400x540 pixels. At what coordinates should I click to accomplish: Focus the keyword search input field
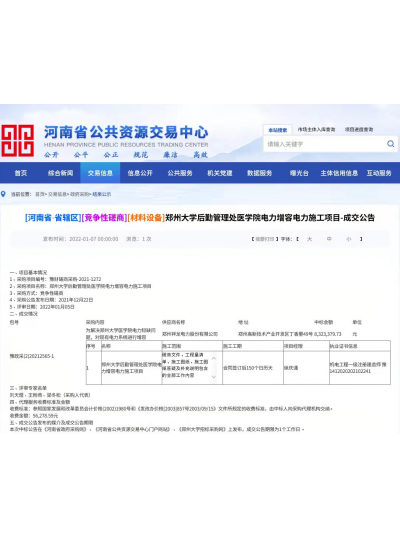pyautogui.click(x=325, y=144)
